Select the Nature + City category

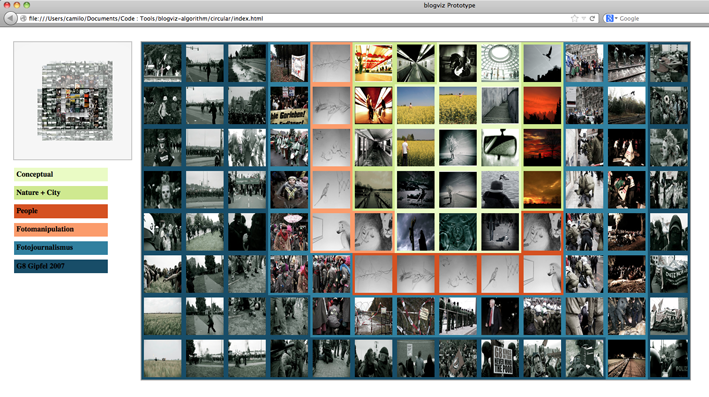click(x=61, y=193)
